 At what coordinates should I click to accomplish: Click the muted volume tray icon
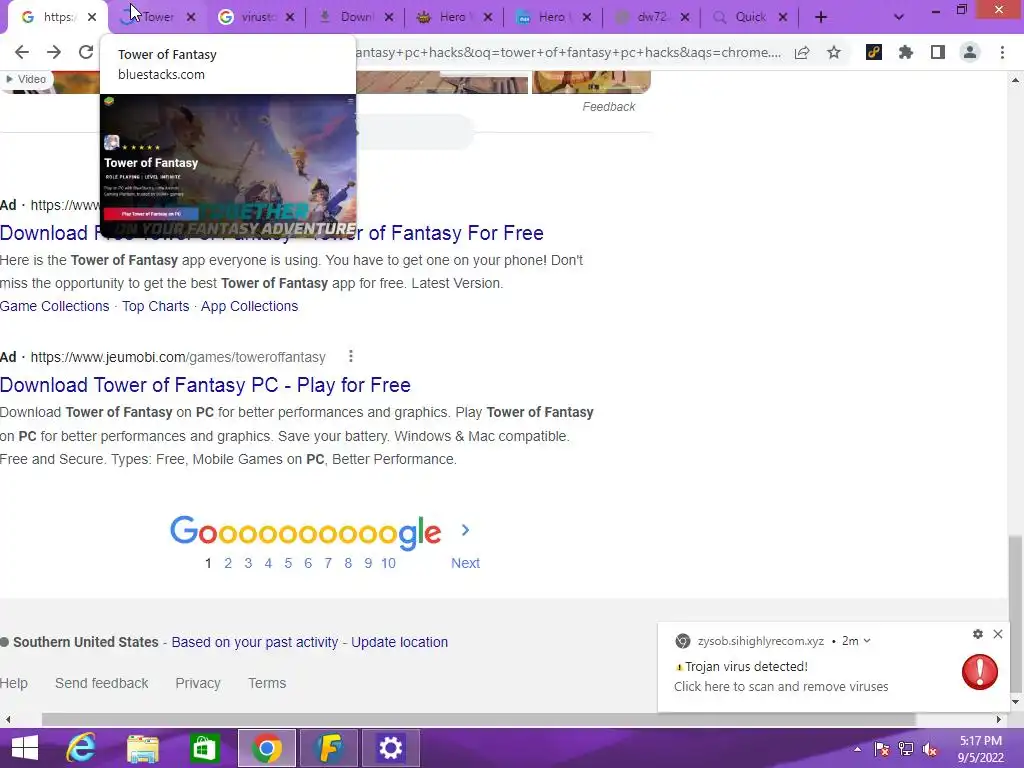[930, 749]
